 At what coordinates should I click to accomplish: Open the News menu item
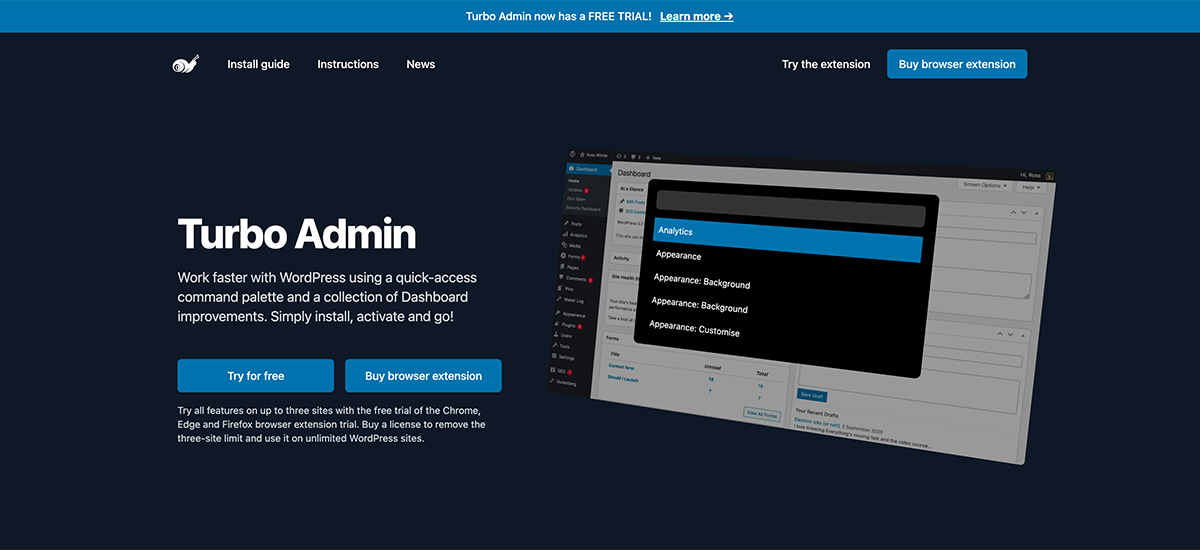420,64
